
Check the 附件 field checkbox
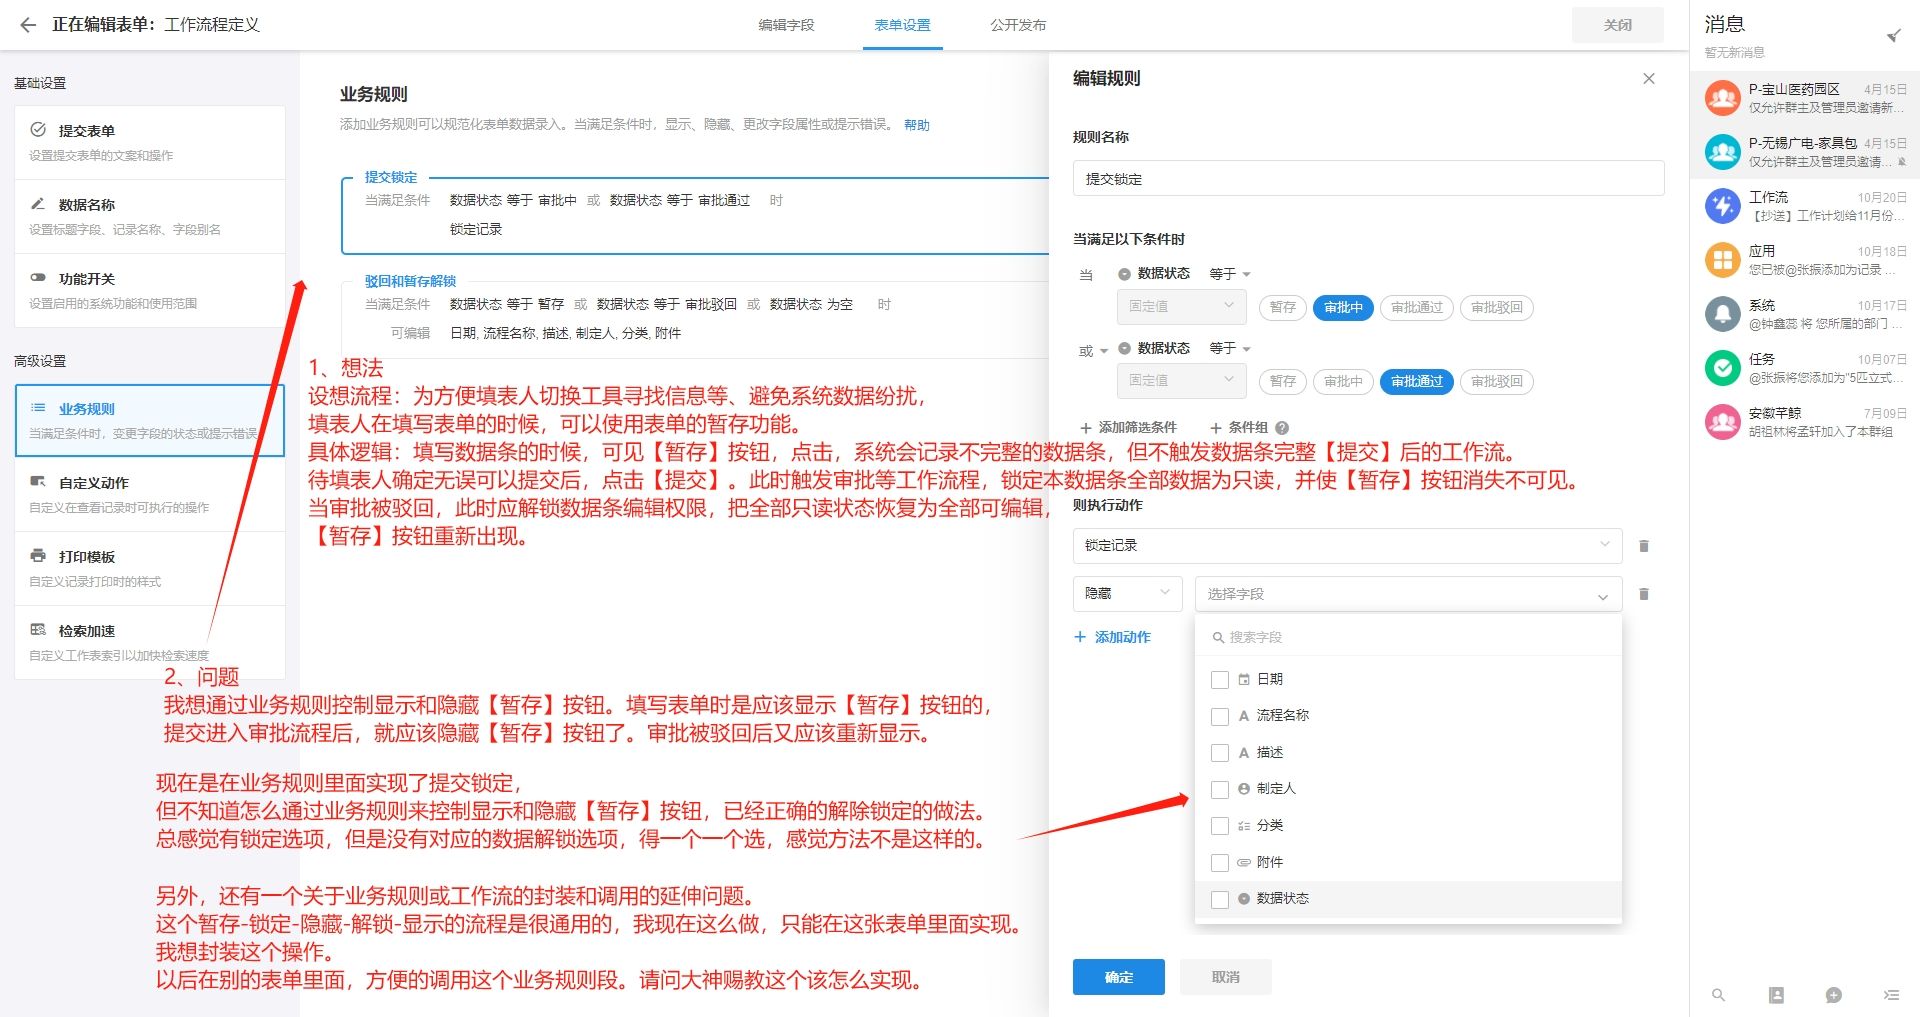[x=1219, y=862]
